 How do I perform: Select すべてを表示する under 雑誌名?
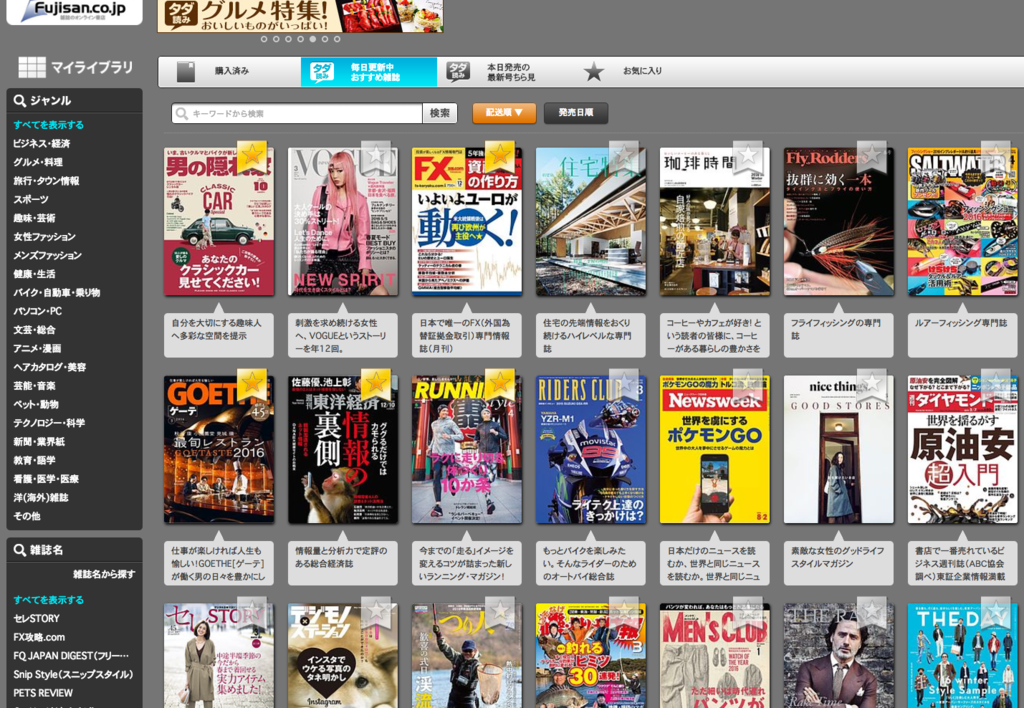[x=48, y=600]
